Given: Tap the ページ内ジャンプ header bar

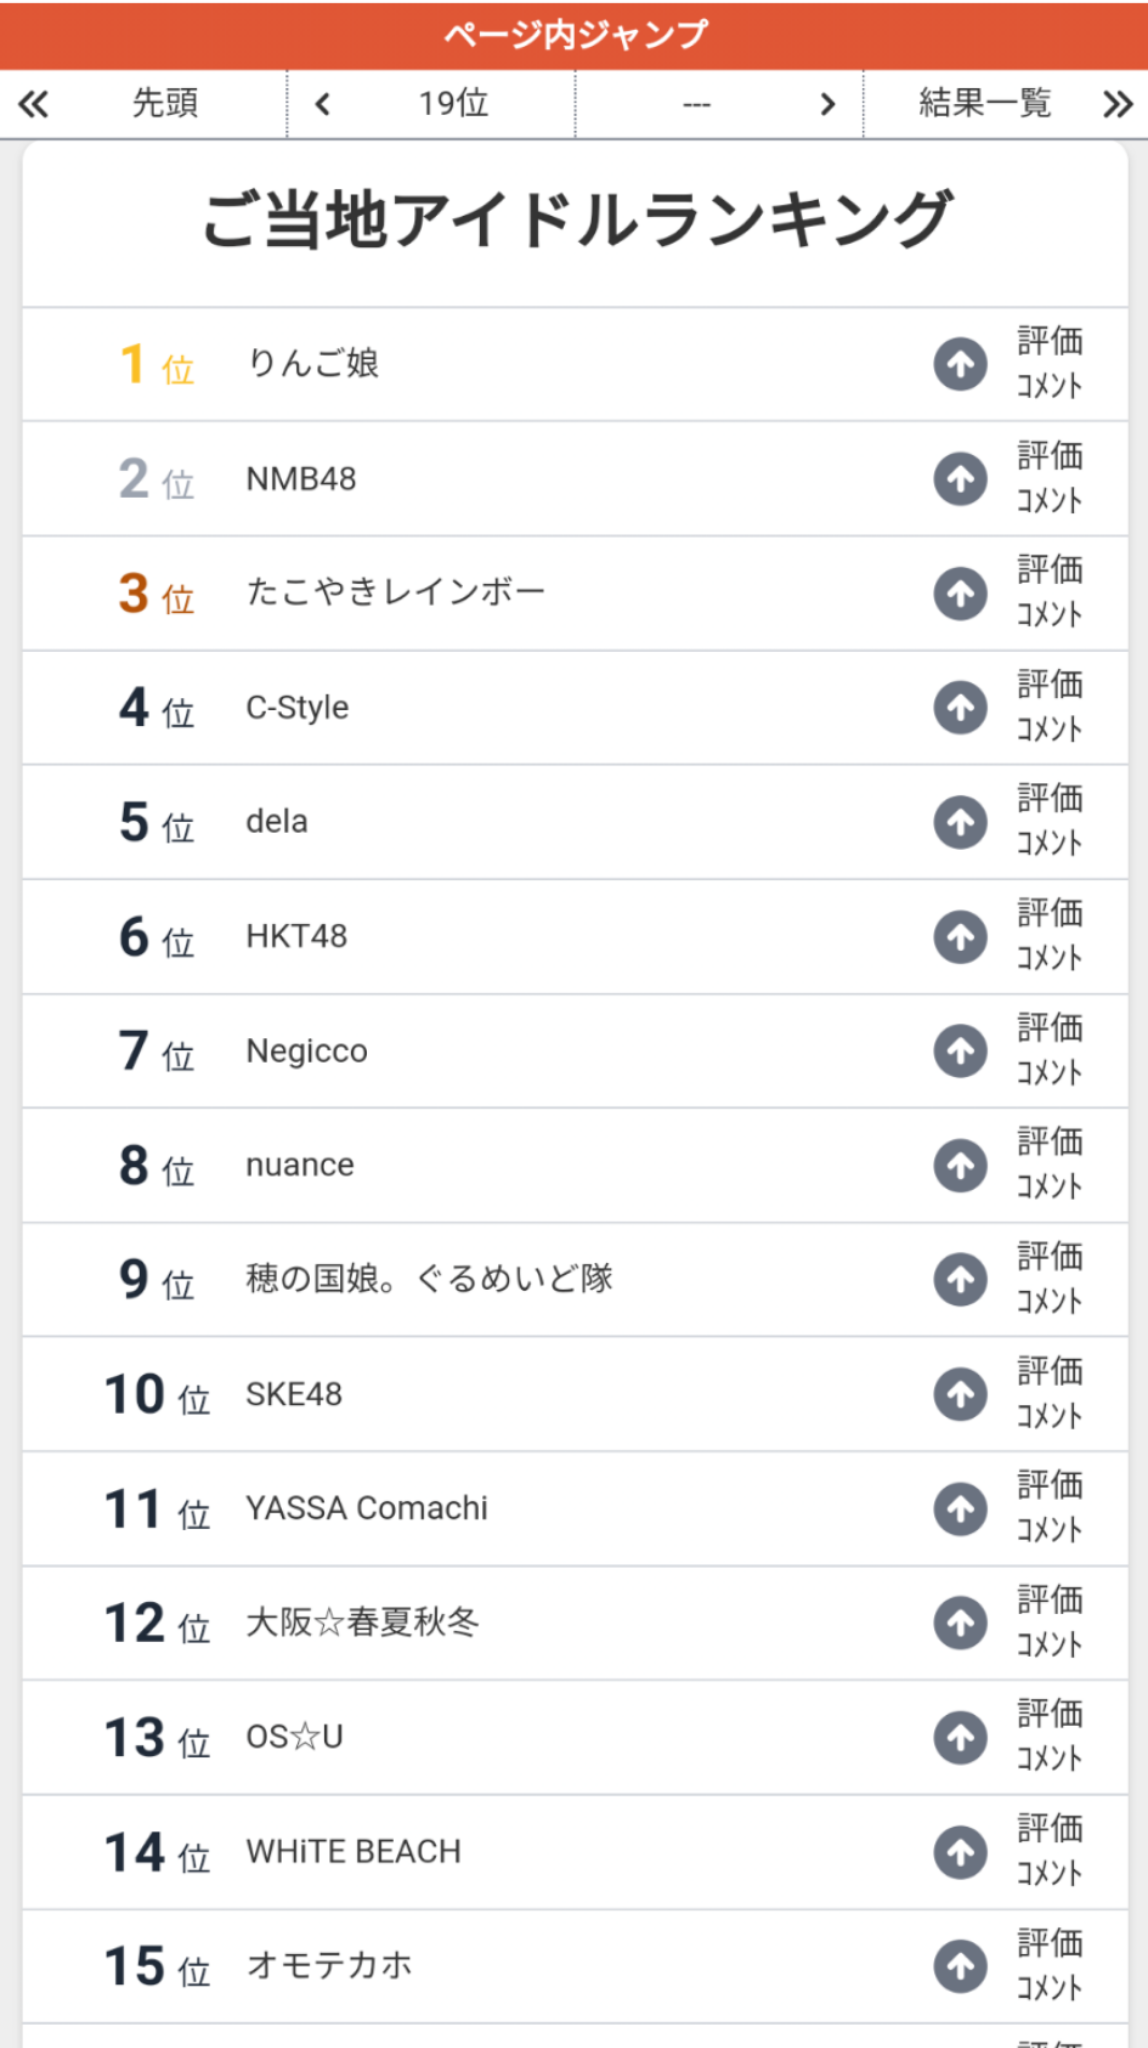Looking at the screenshot, I should [574, 35].
